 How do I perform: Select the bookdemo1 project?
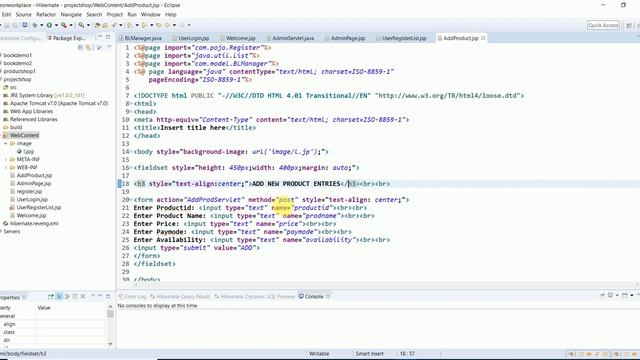pos(18,55)
